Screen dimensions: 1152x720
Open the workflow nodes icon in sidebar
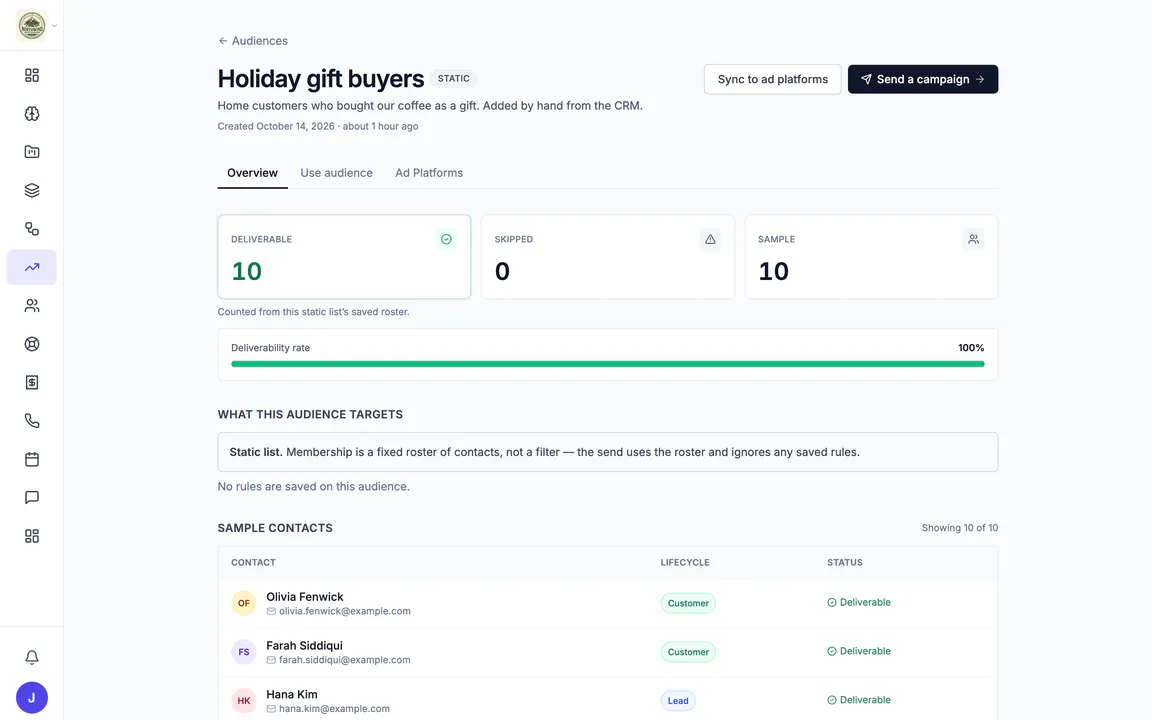pos(32,228)
